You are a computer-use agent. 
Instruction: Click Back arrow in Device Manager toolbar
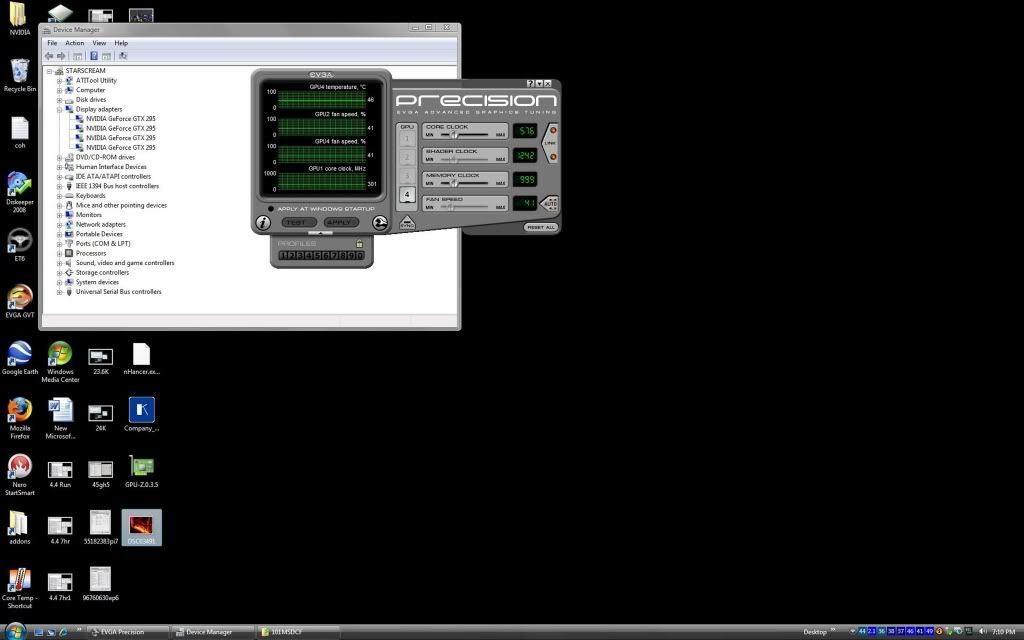(x=49, y=56)
